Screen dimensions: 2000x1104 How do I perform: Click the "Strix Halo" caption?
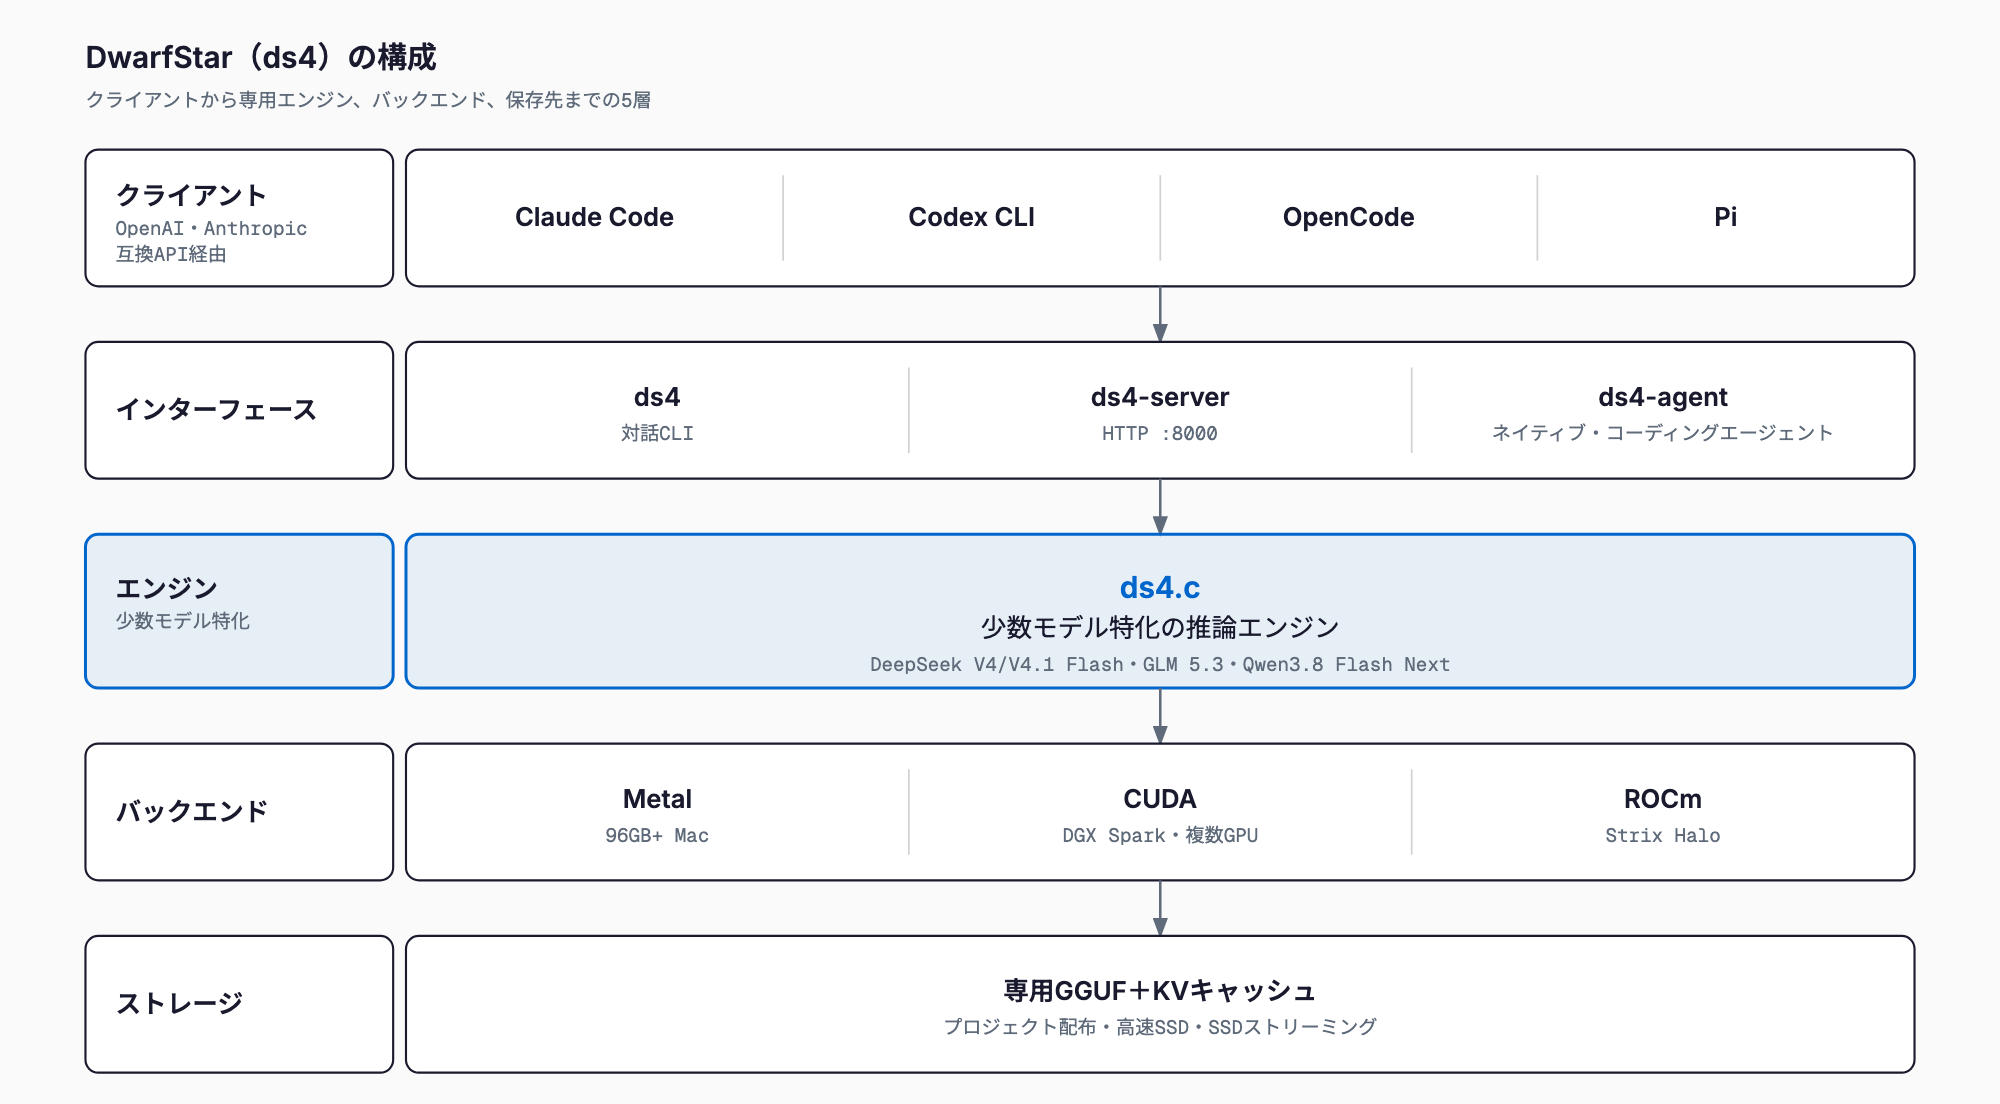coord(1663,835)
